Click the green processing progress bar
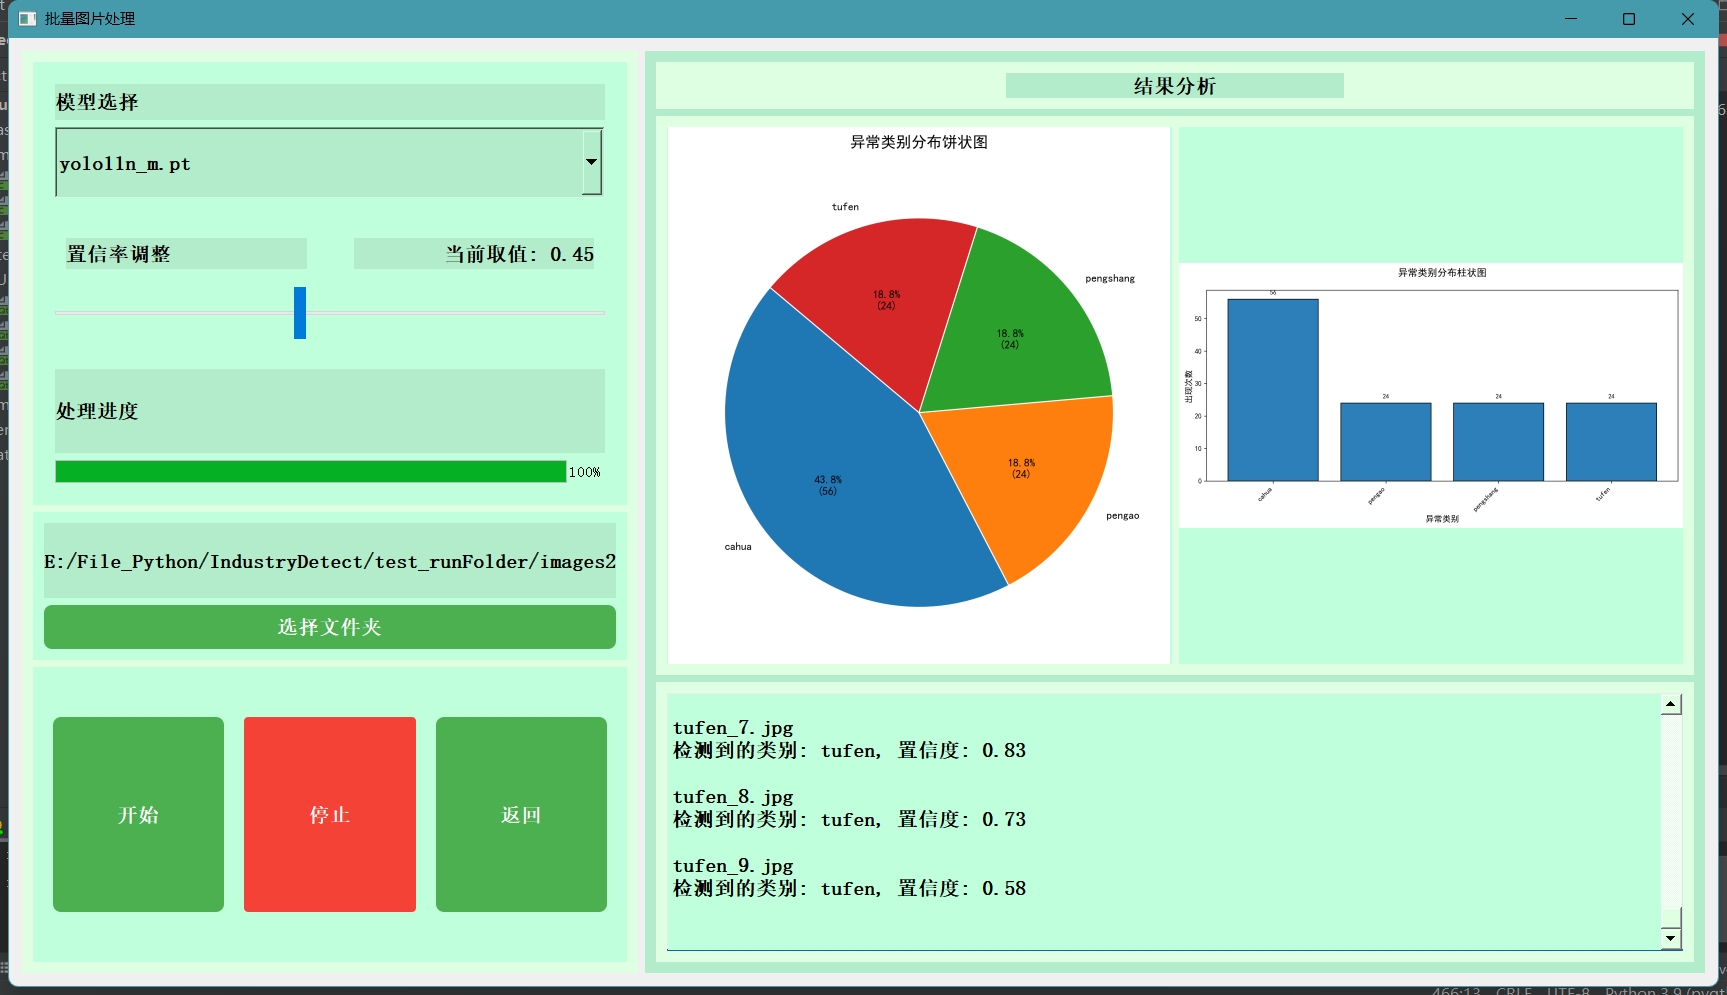Screen dimensions: 1727x995 pos(311,472)
